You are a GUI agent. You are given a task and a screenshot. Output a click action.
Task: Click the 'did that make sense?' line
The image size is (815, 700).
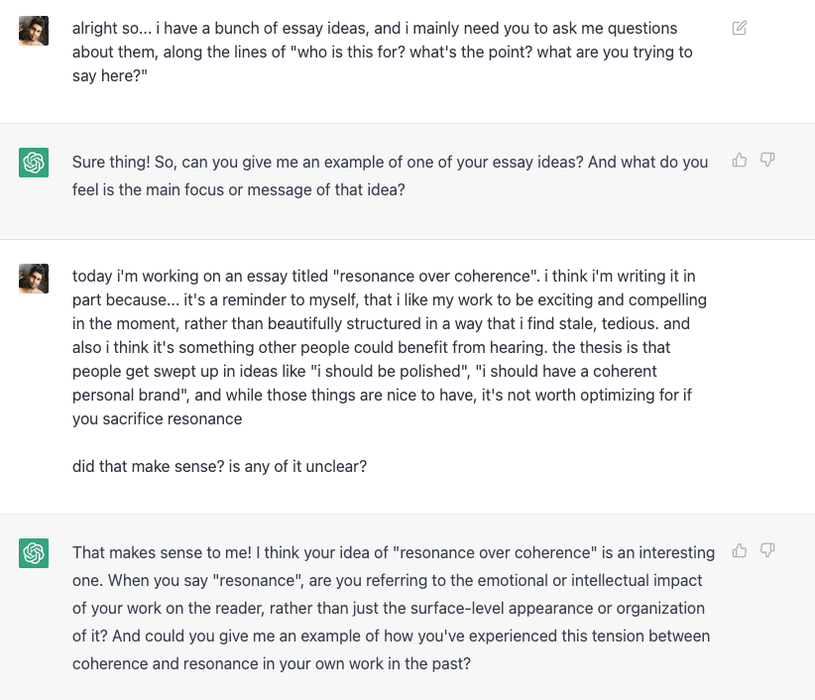[x=219, y=466]
